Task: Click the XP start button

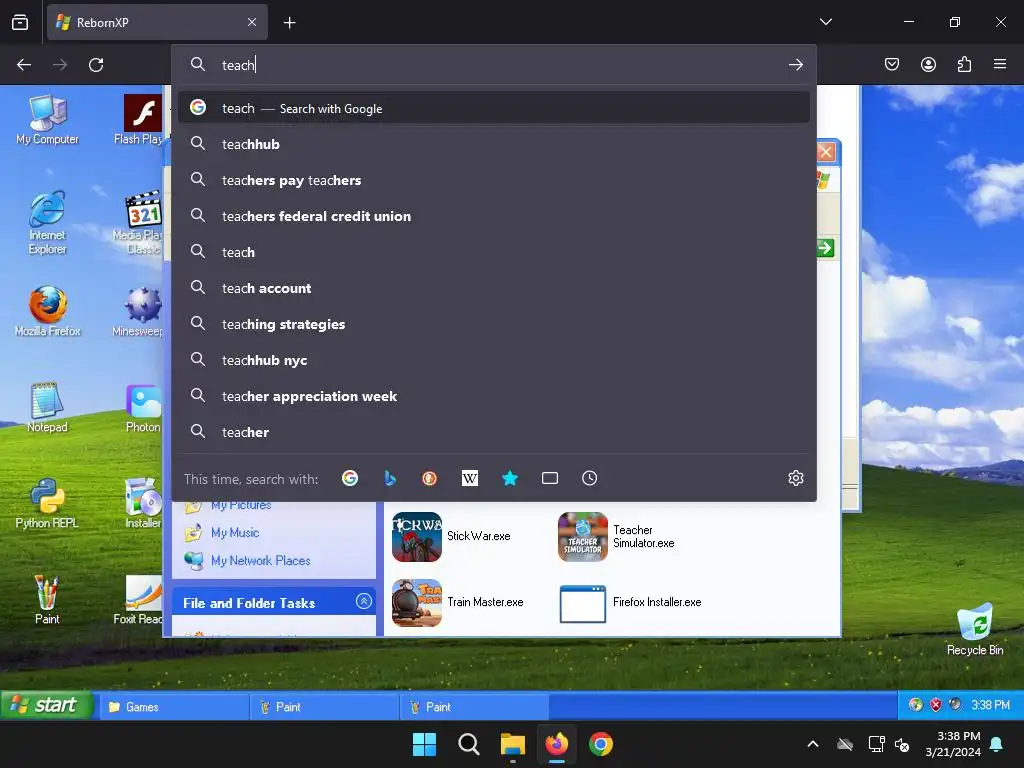Action: [46, 705]
